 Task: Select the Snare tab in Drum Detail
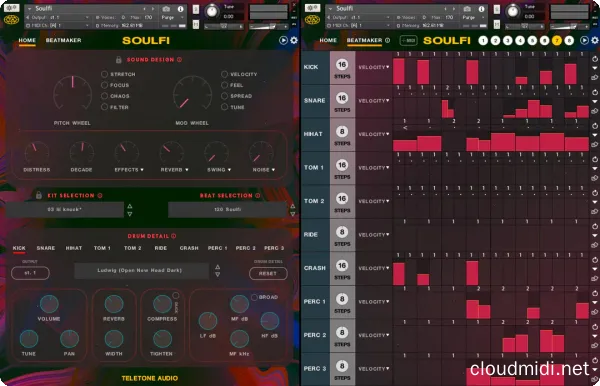[x=46, y=248]
